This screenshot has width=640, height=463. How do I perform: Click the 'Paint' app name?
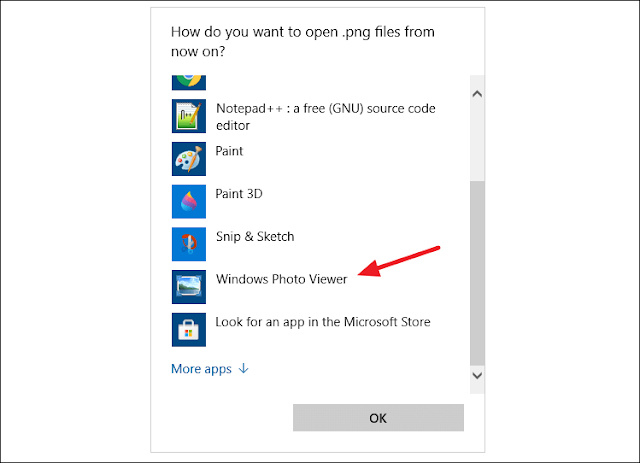point(229,151)
